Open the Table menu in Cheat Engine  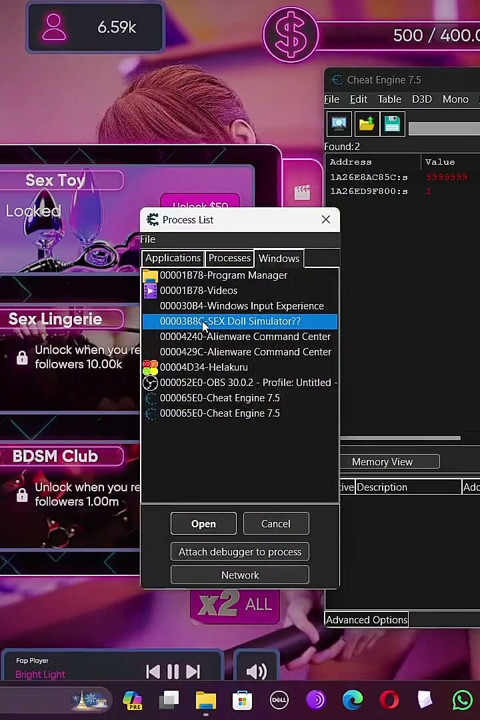tap(389, 99)
